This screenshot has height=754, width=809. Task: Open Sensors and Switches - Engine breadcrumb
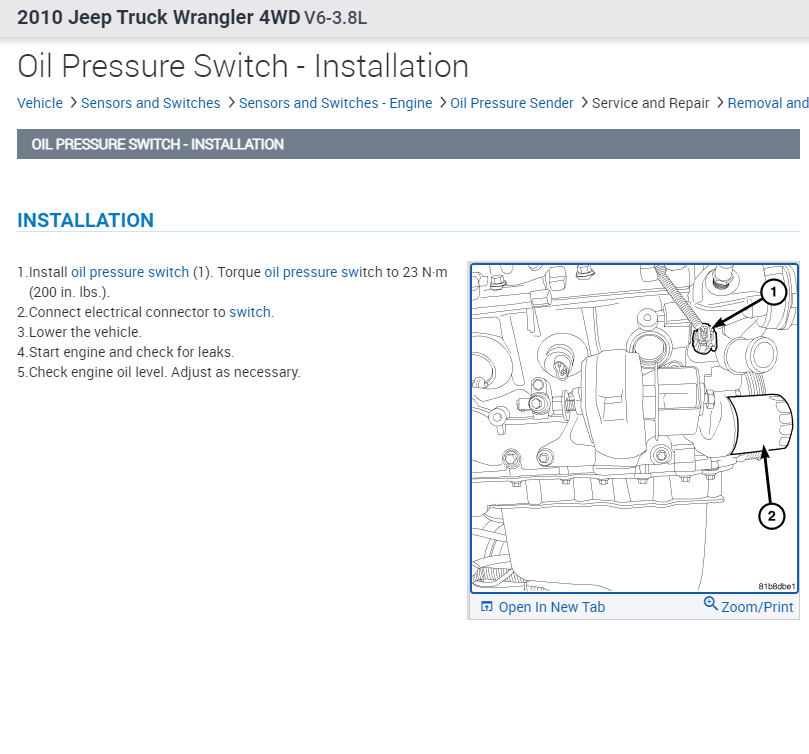point(335,103)
